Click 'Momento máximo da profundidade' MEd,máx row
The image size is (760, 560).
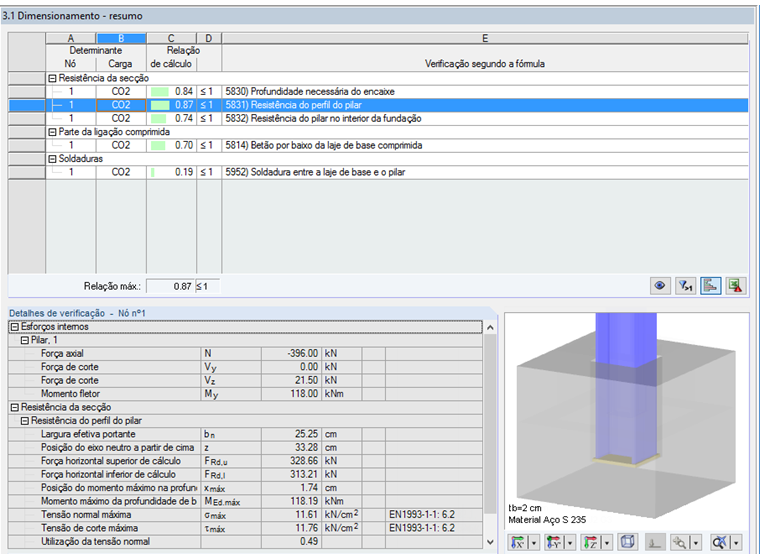tap(245, 501)
